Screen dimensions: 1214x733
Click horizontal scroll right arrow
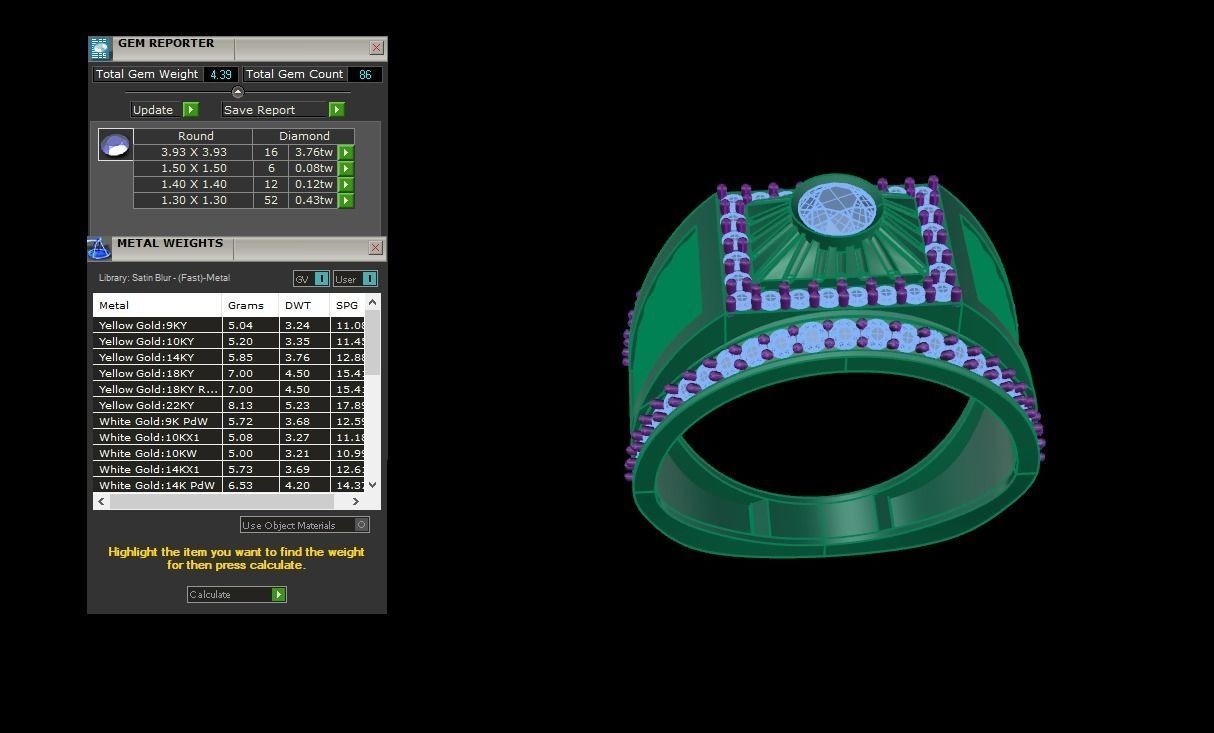pos(355,501)
